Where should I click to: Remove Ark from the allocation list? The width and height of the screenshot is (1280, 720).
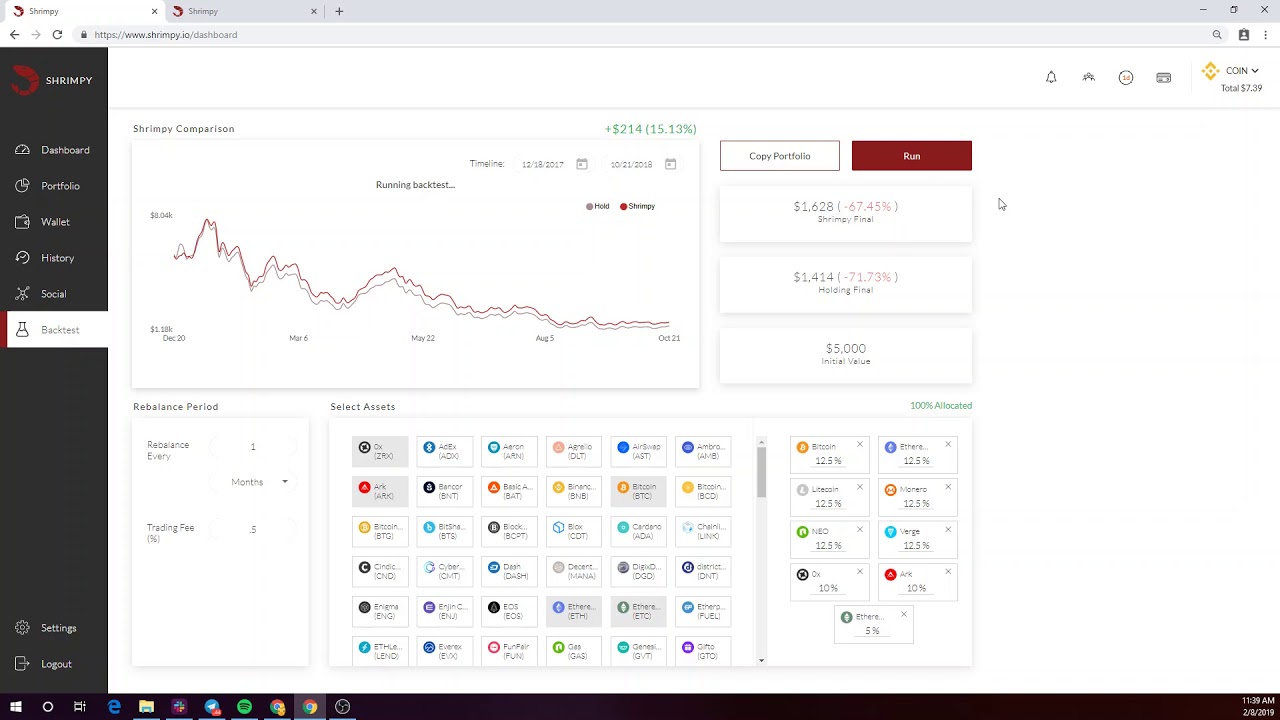coord(948,572)
